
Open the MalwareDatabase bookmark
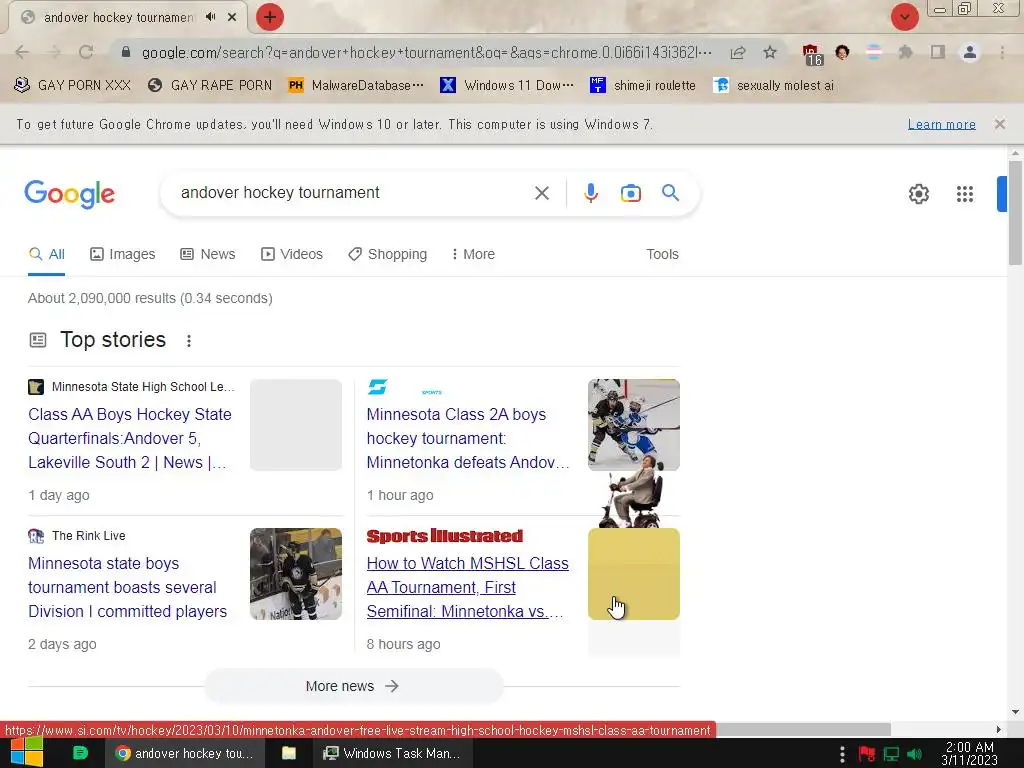point(356,86)
